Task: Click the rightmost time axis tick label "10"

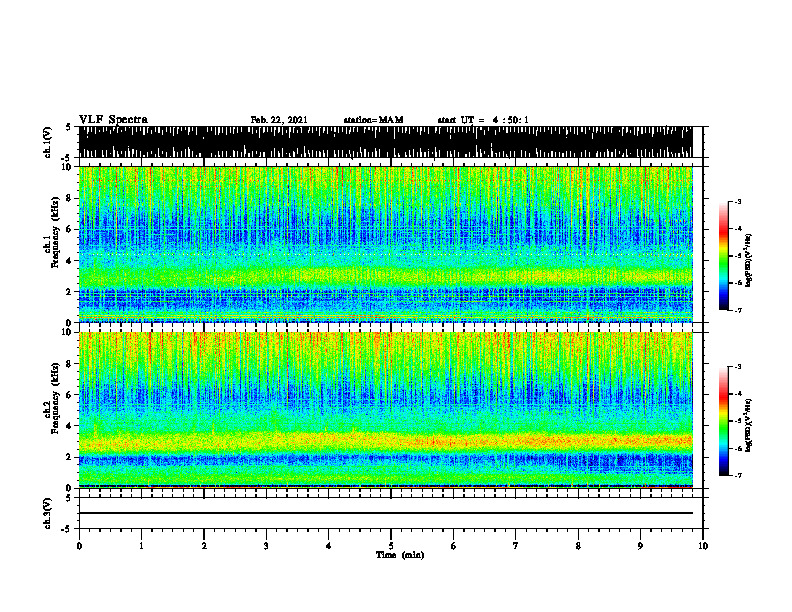Action: 703,546
